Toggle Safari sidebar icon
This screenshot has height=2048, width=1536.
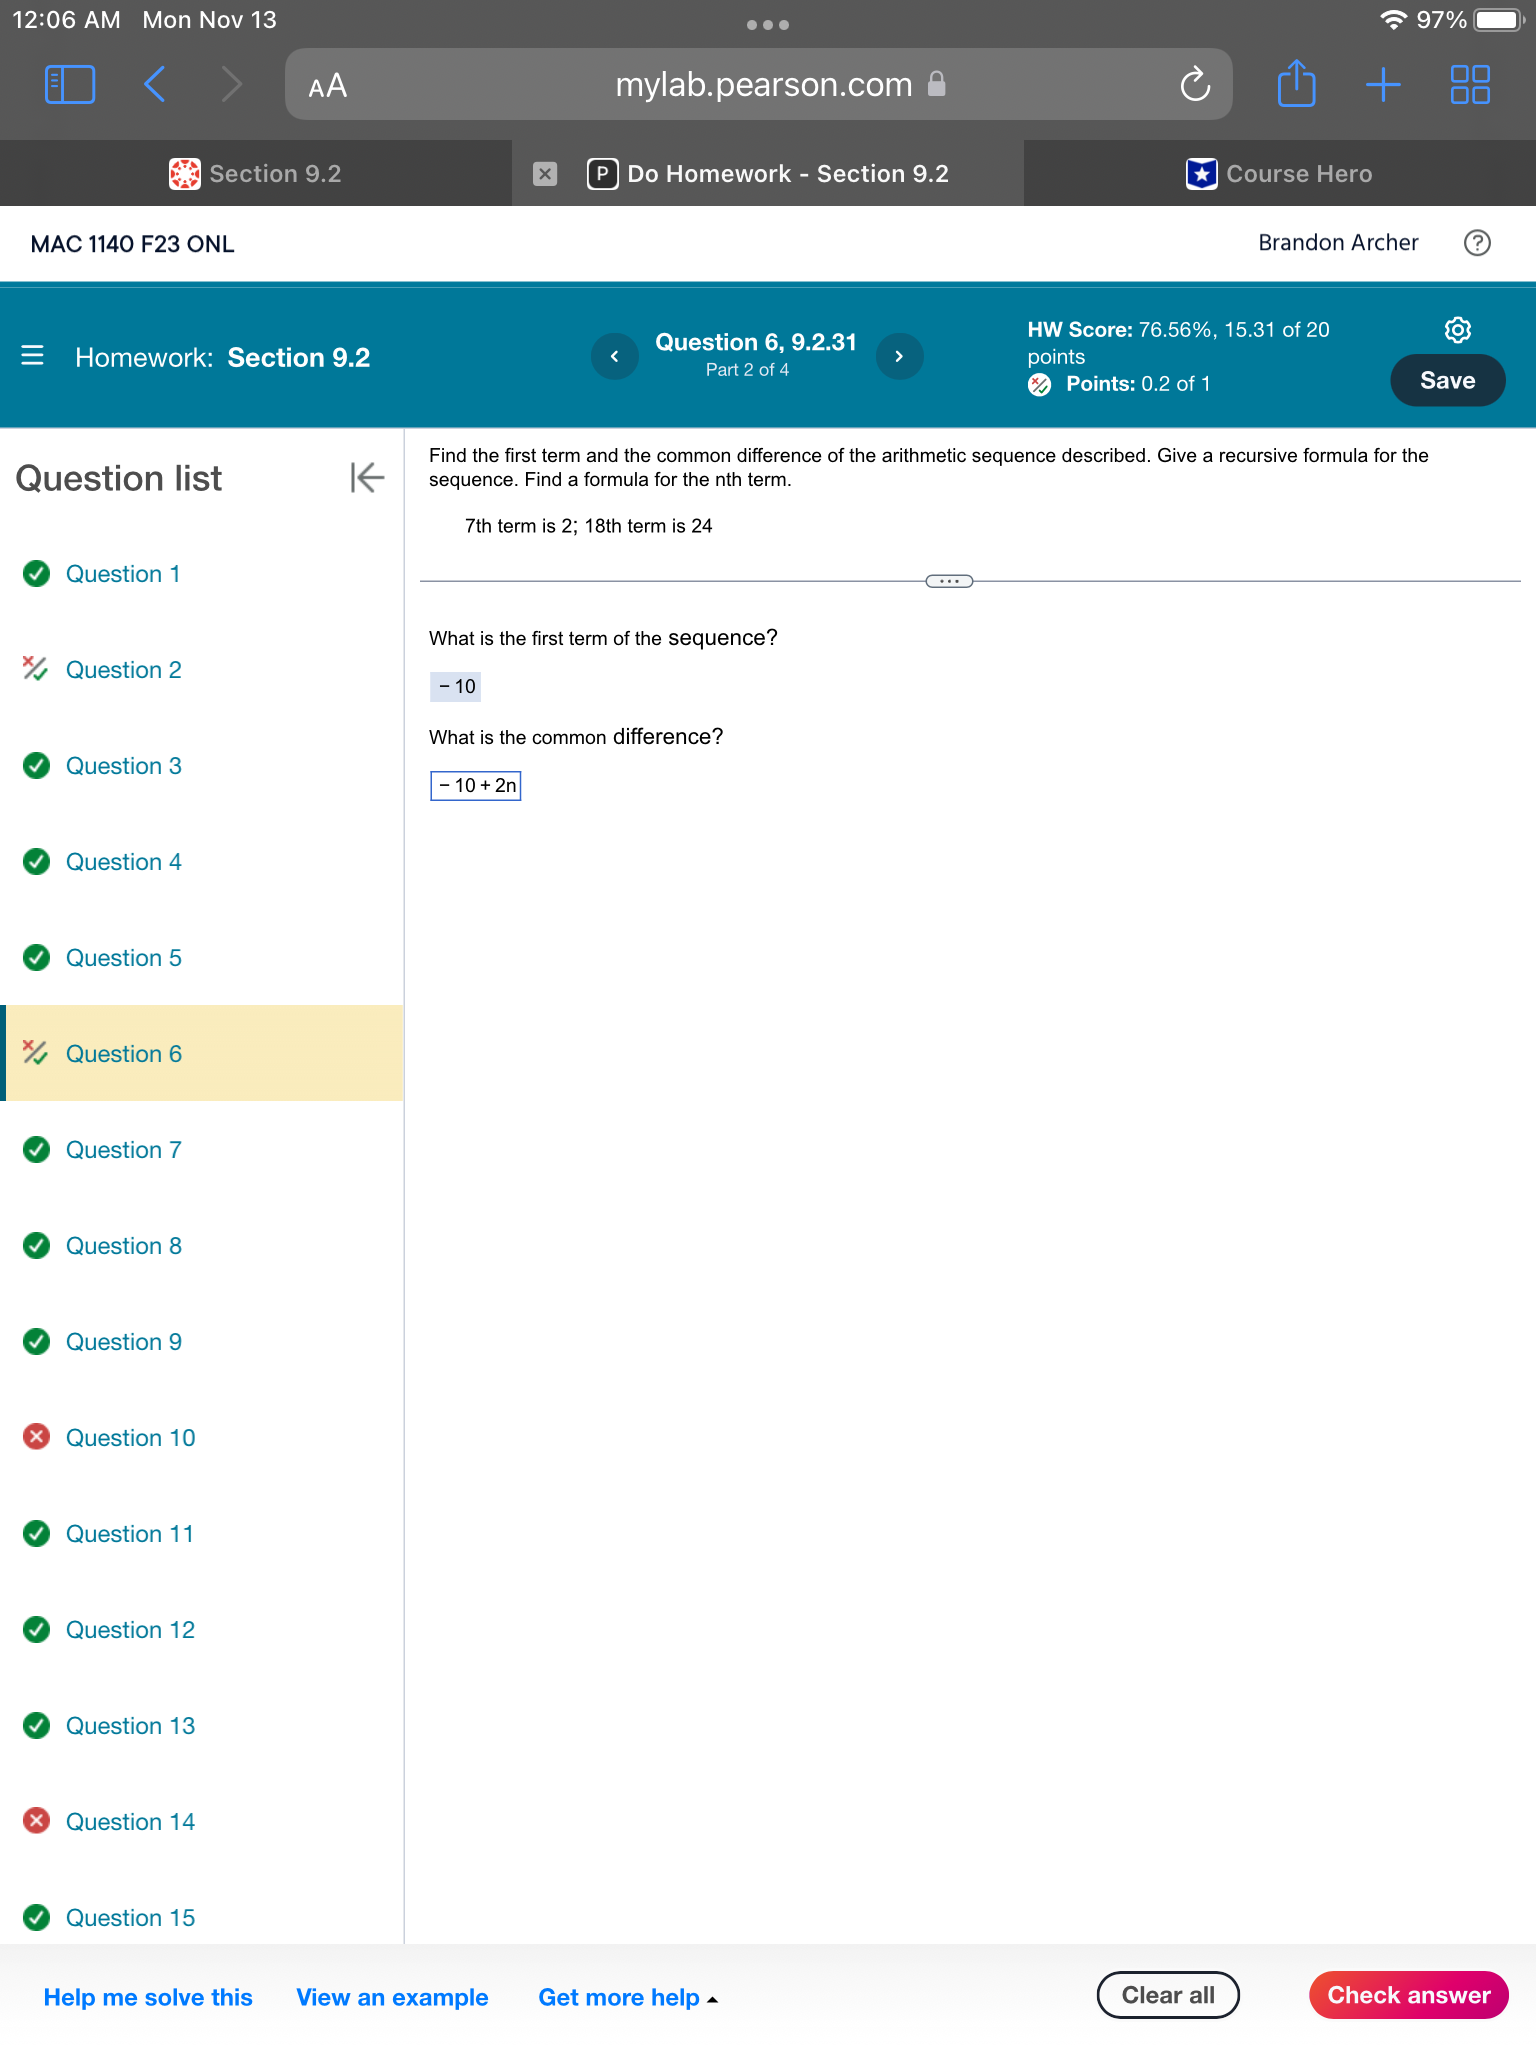click(x=70, y=85)
